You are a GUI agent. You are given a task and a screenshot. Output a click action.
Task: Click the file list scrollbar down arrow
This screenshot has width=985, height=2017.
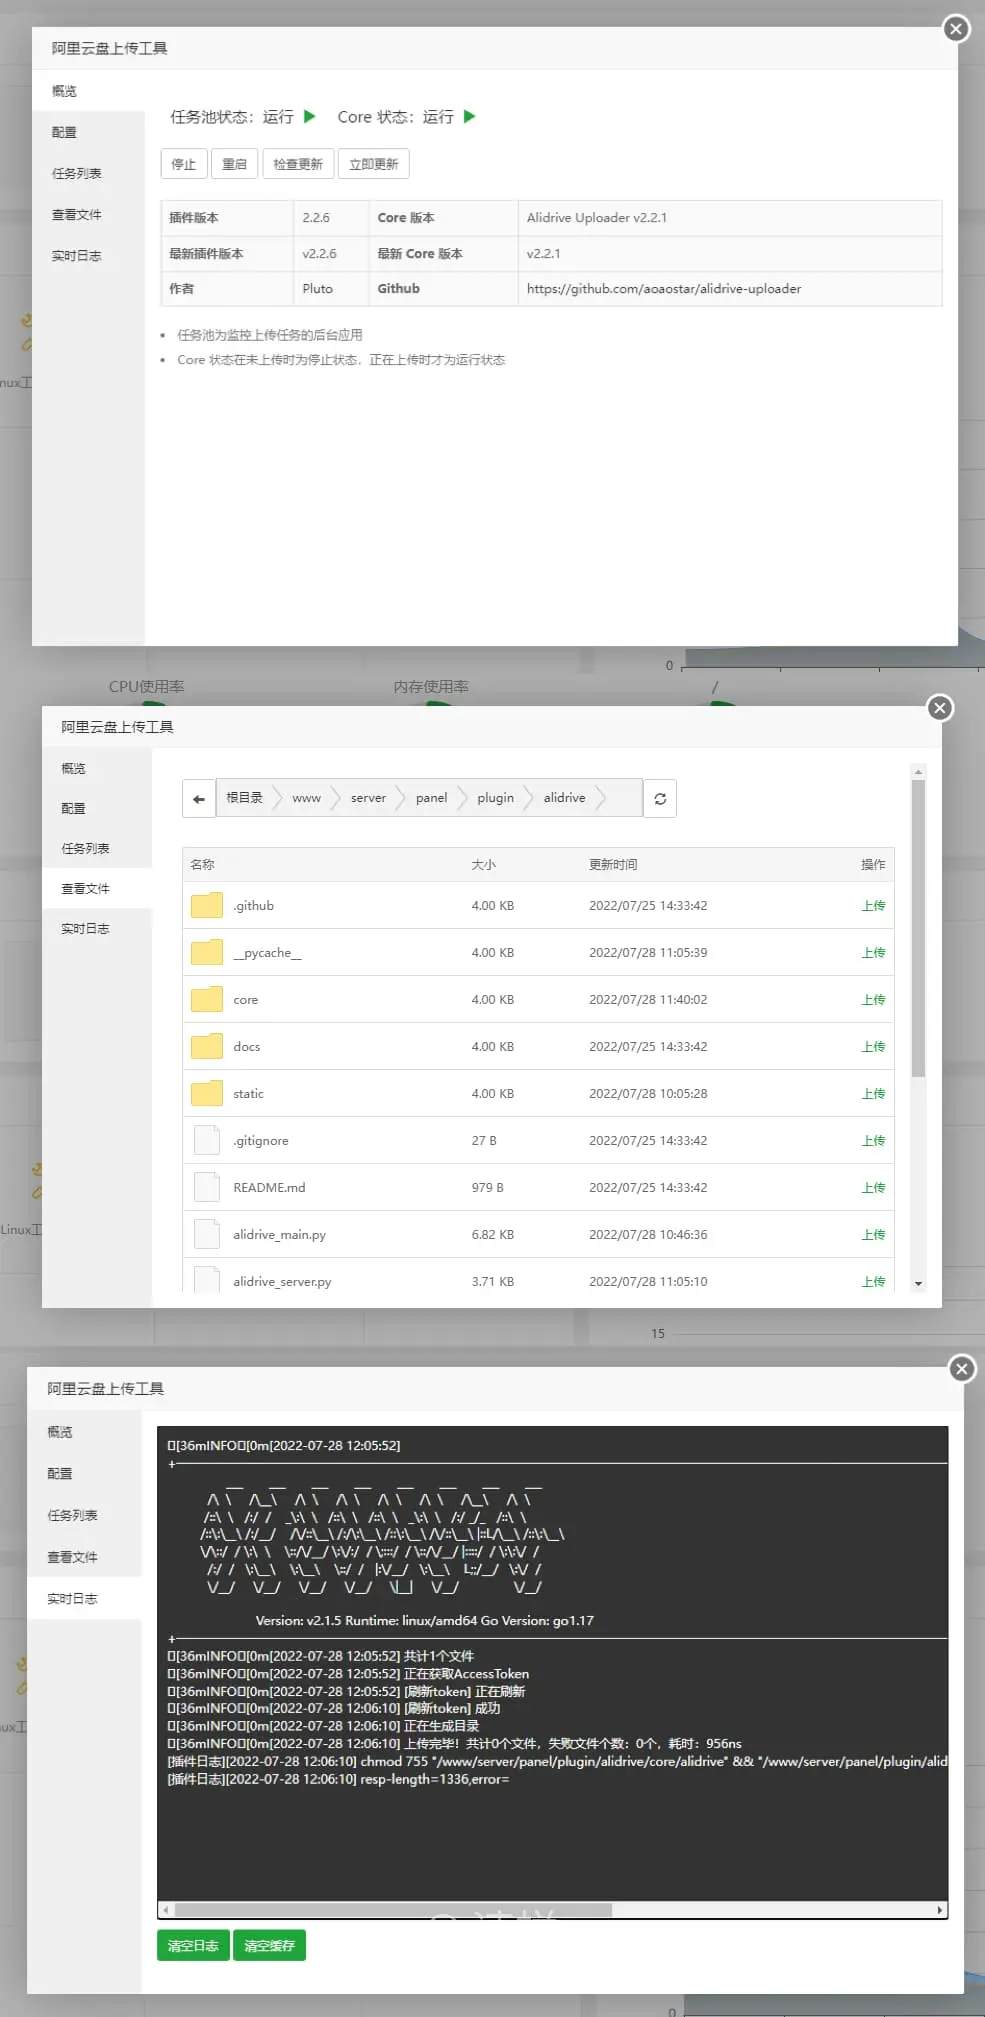point(918,1284)
